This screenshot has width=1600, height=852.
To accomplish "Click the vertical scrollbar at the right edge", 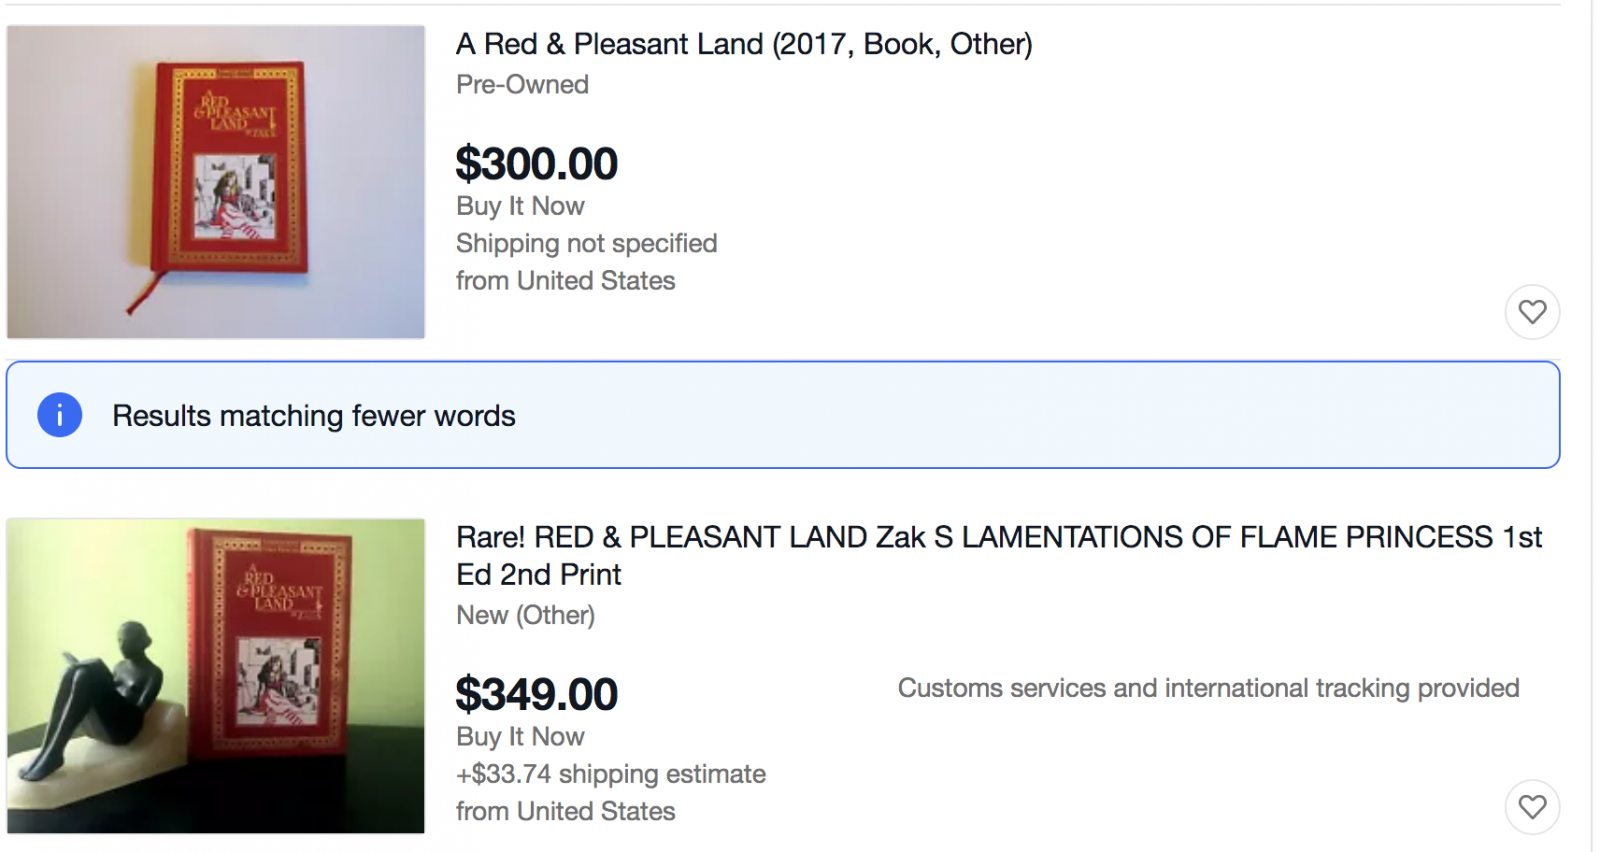I will pos(1595,400).
